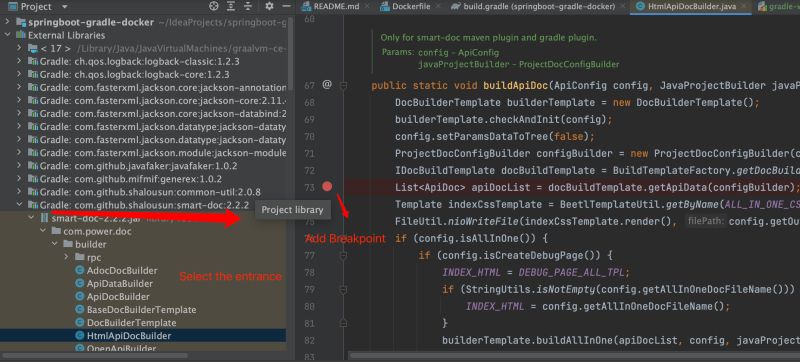Expand springboot-gradle-docker project node
The image size is (800, 362).
click(8, 22)
